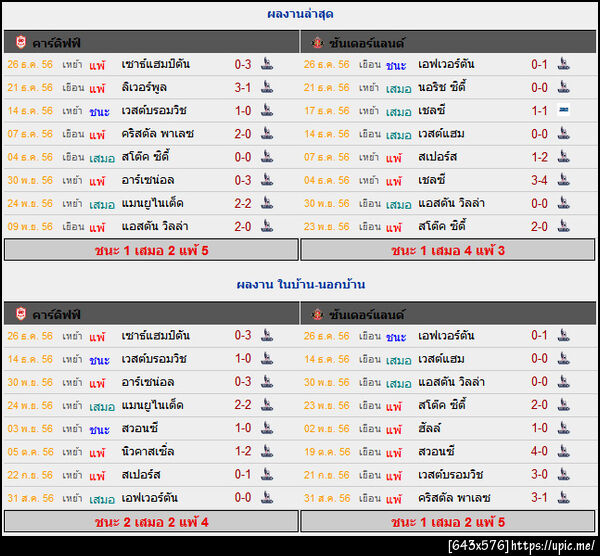
Task: Click the 3-4 score in the 04 ธ.ค. 56 เชลซี row
Action: 539,180
